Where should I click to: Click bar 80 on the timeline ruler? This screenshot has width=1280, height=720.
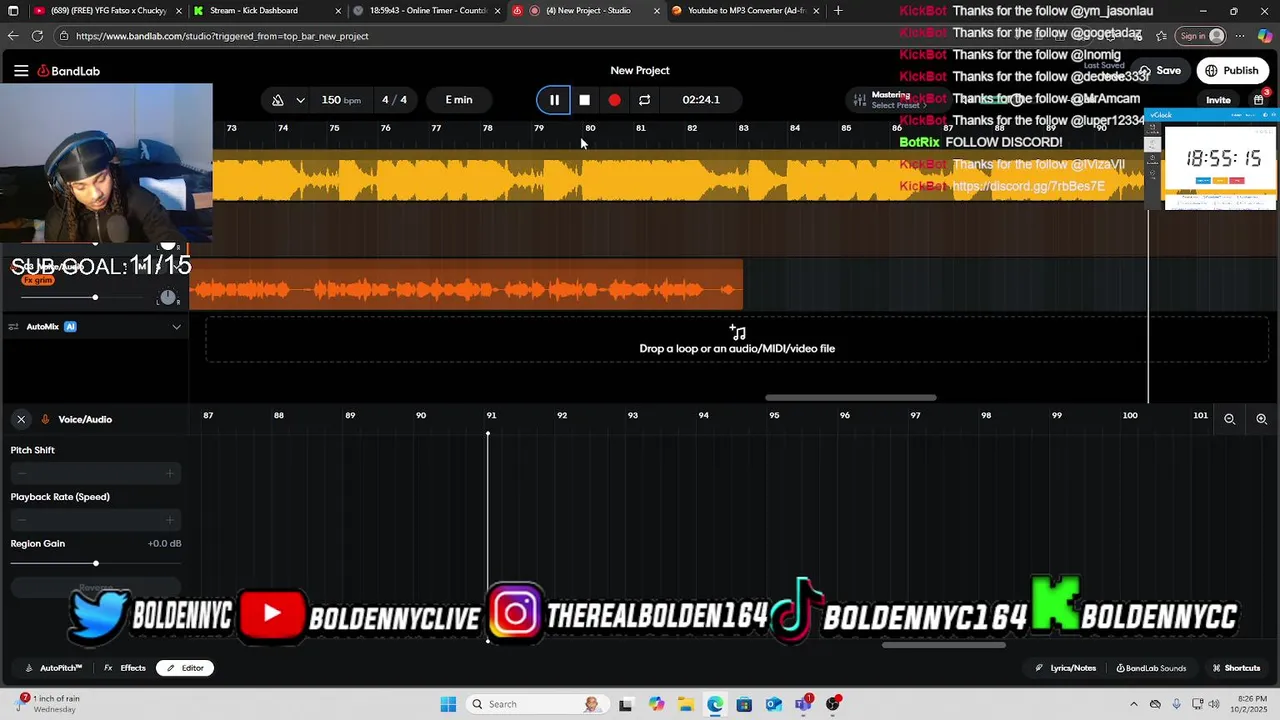pos(590,128)
